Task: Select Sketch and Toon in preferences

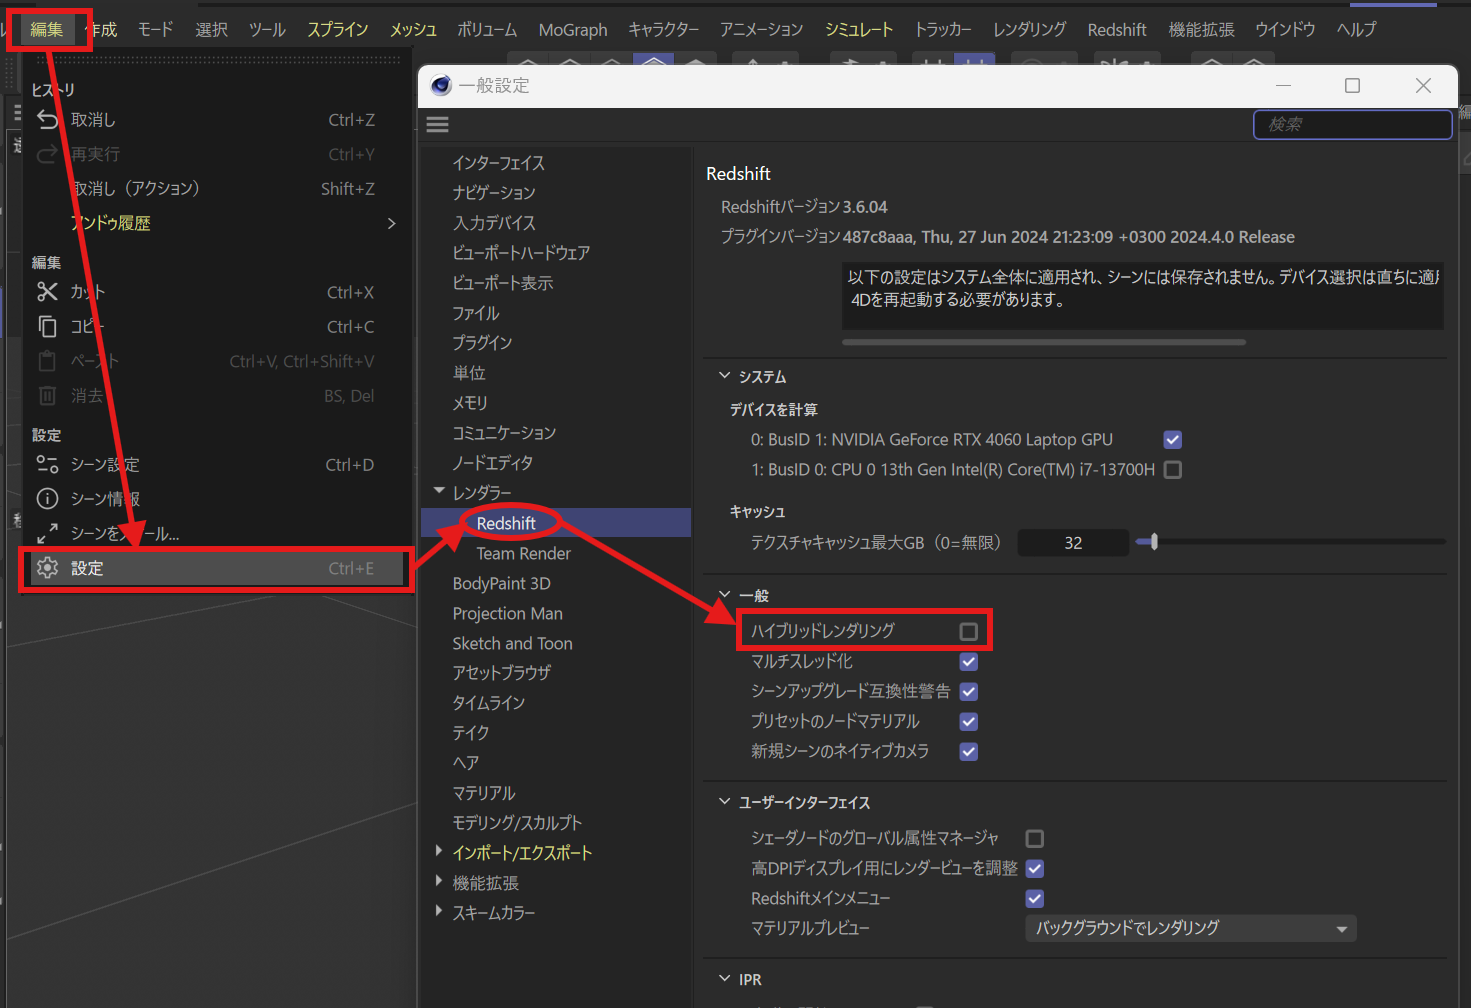Action: 512,643
